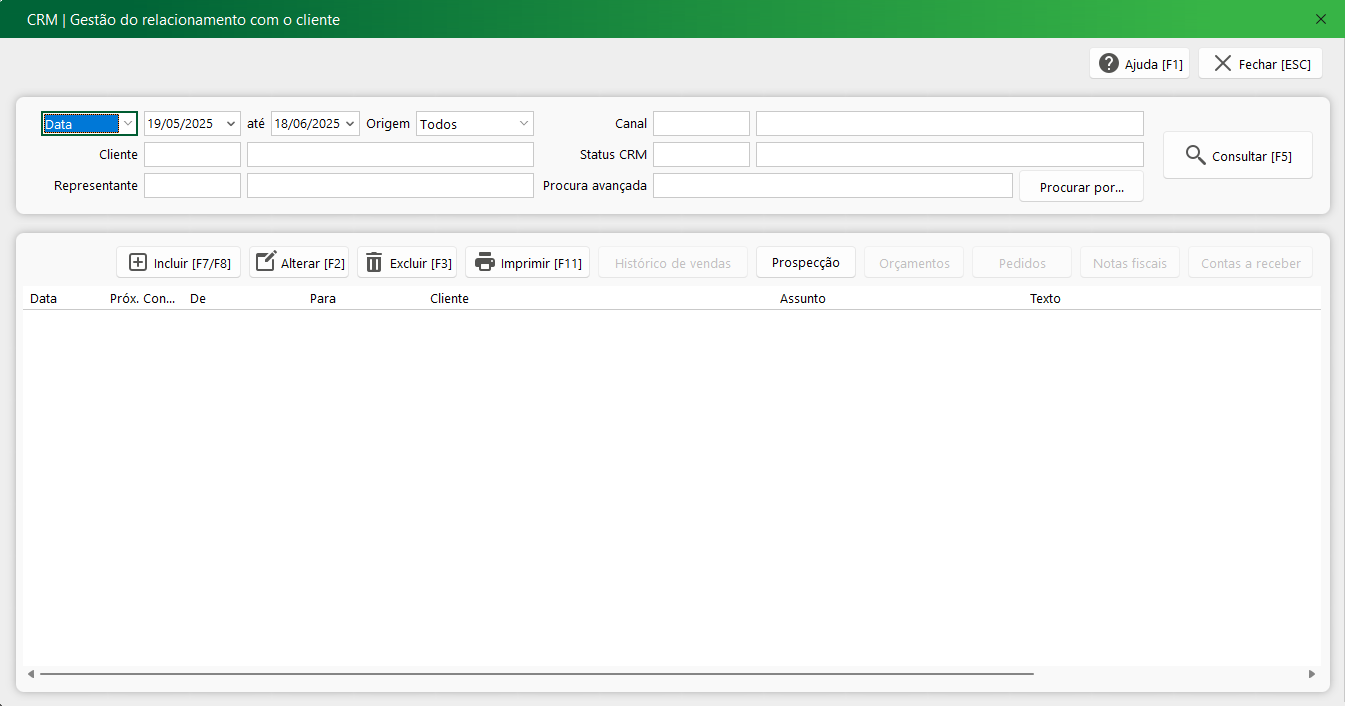The image size is (1345, 706).
Task: Expand the start date 19/05/2025 picker
Action: tap(231, 124)
